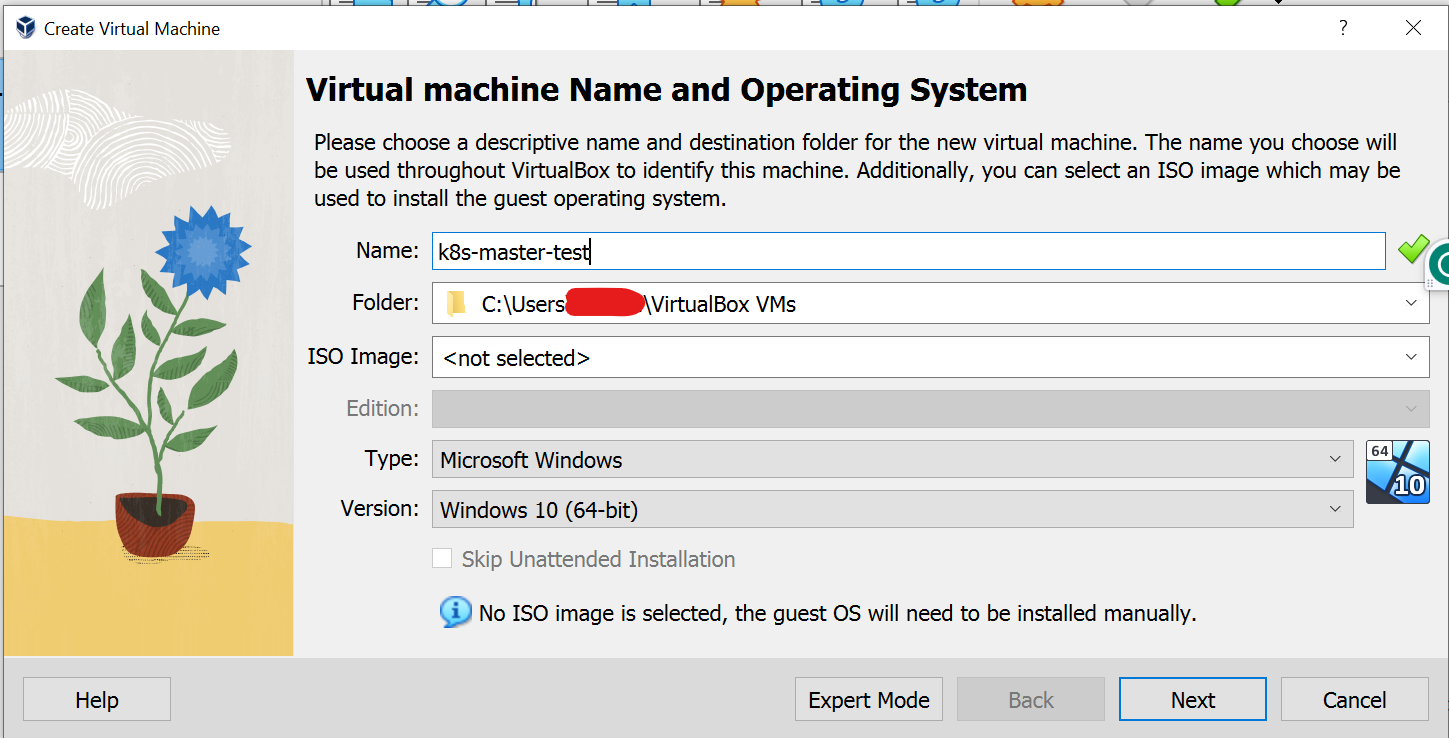1449x738 pixels.
Task: Click the Windows 10 64-bit OS icon
Action: pyautogui.click(x=1397, y=471)
